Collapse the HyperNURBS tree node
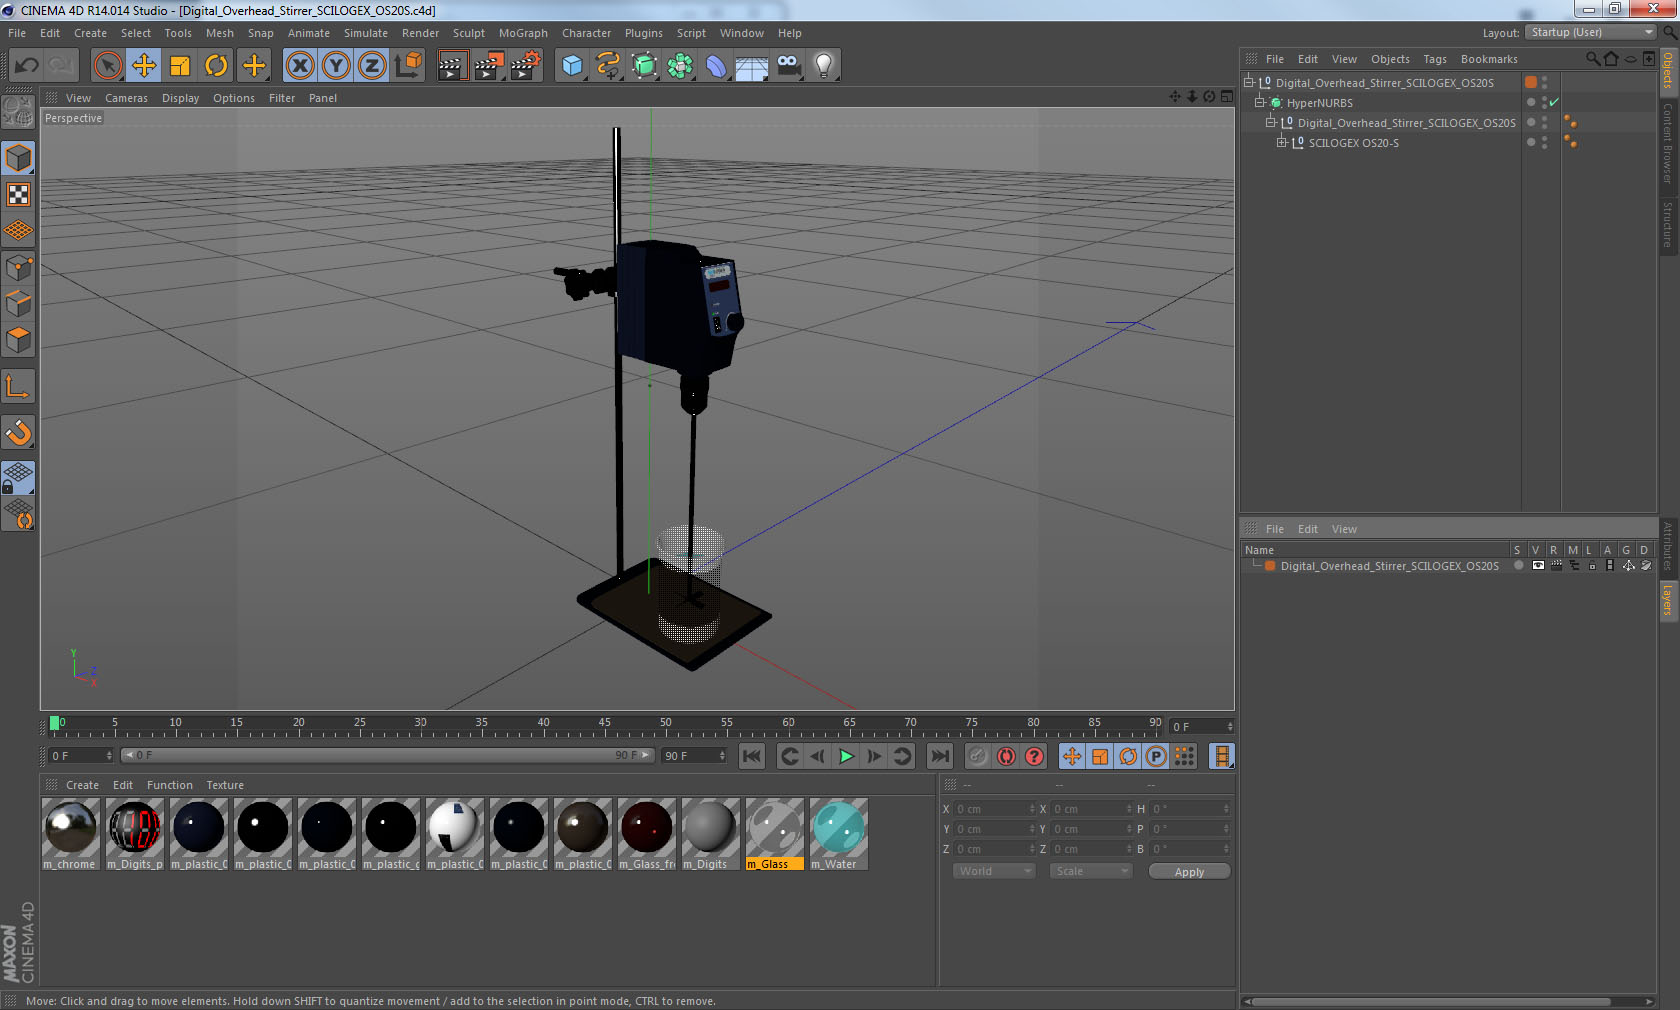Image resolution: width=1680 pixels, height=1010 pixels. (1260, 103)
